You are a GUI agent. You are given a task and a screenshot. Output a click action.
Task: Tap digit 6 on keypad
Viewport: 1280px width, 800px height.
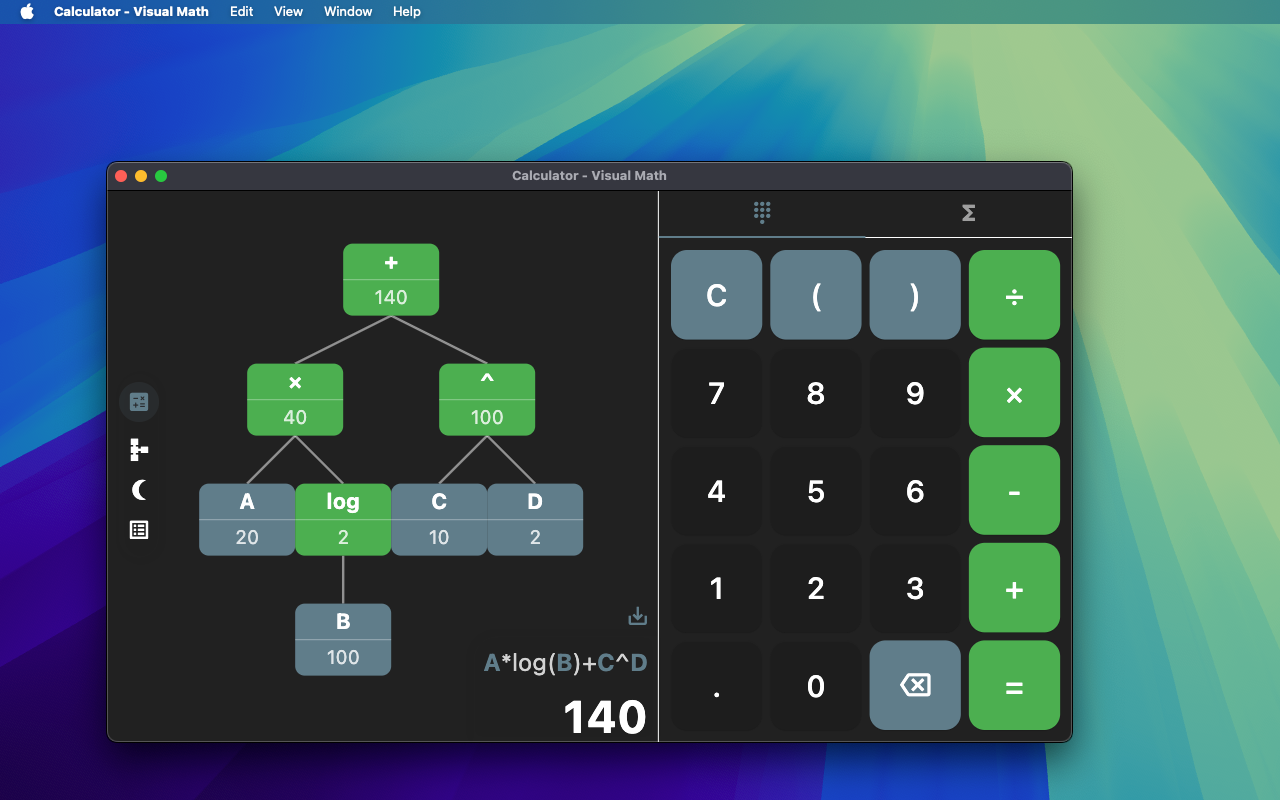coord(915,490)
